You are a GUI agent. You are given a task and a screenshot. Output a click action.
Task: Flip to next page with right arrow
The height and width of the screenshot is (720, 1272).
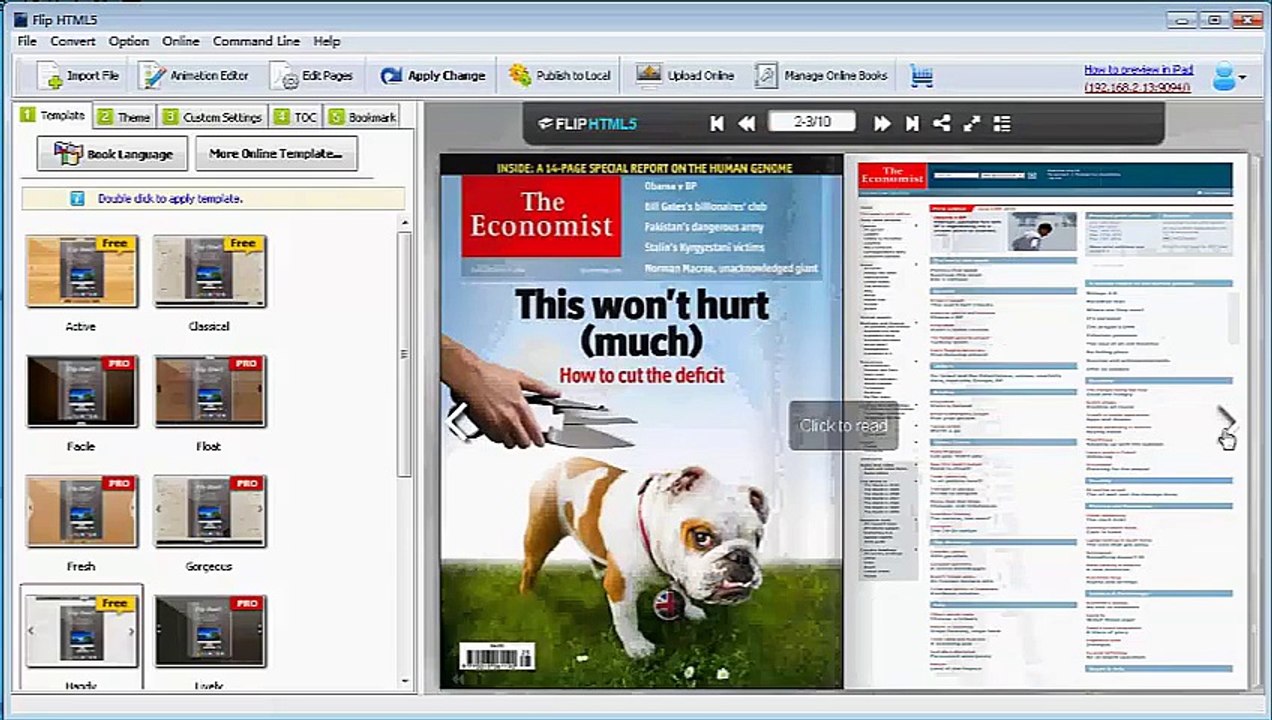[1226, 419]
